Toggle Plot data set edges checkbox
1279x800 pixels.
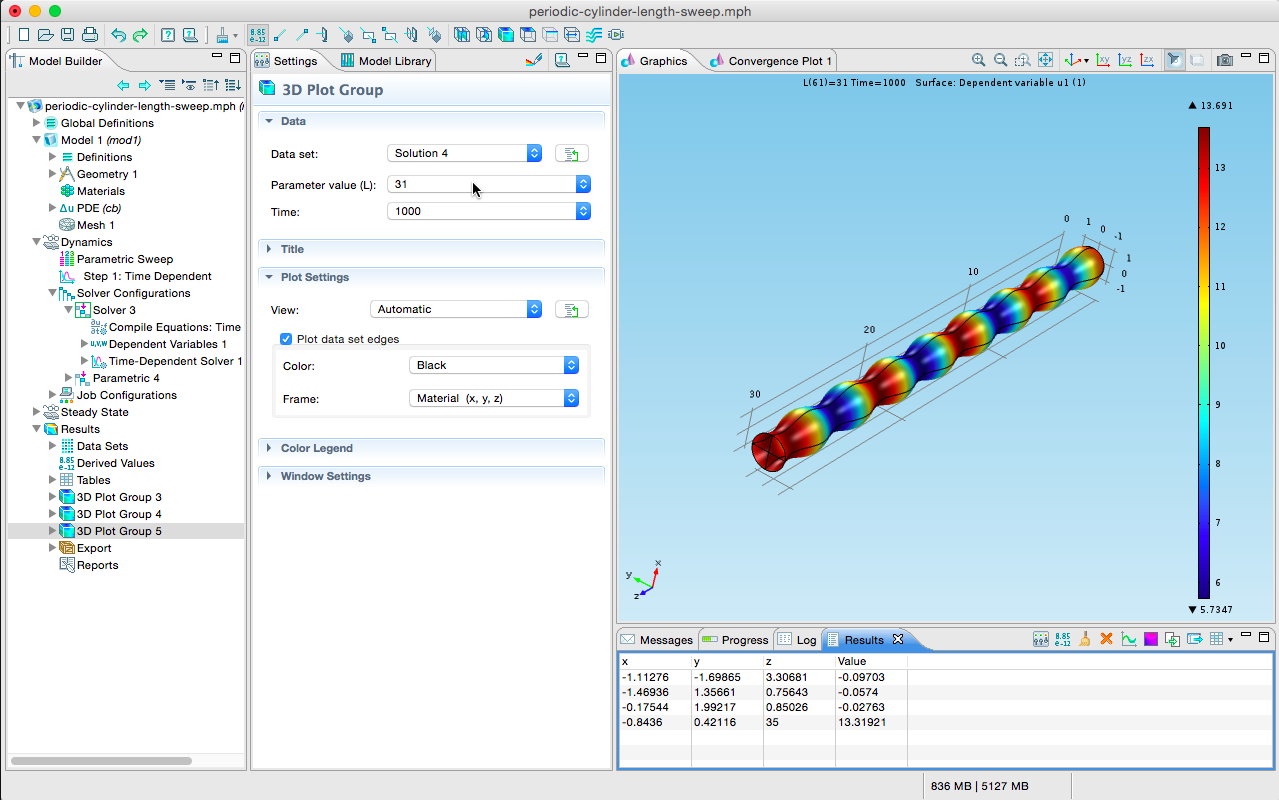coord(286,339)
